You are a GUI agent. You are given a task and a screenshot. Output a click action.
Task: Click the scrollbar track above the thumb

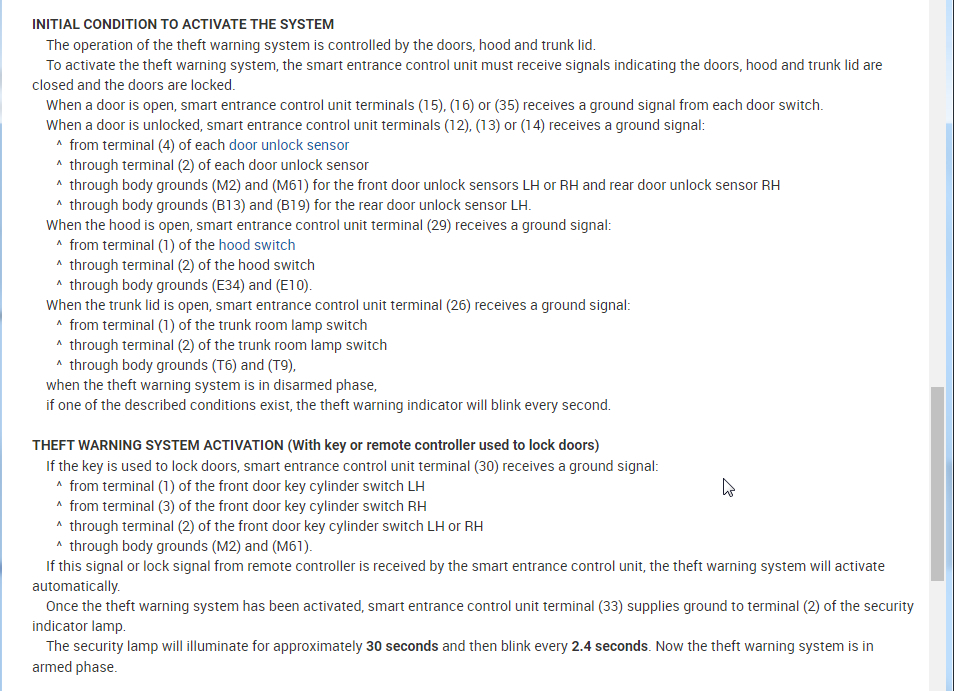pos(937,200)
